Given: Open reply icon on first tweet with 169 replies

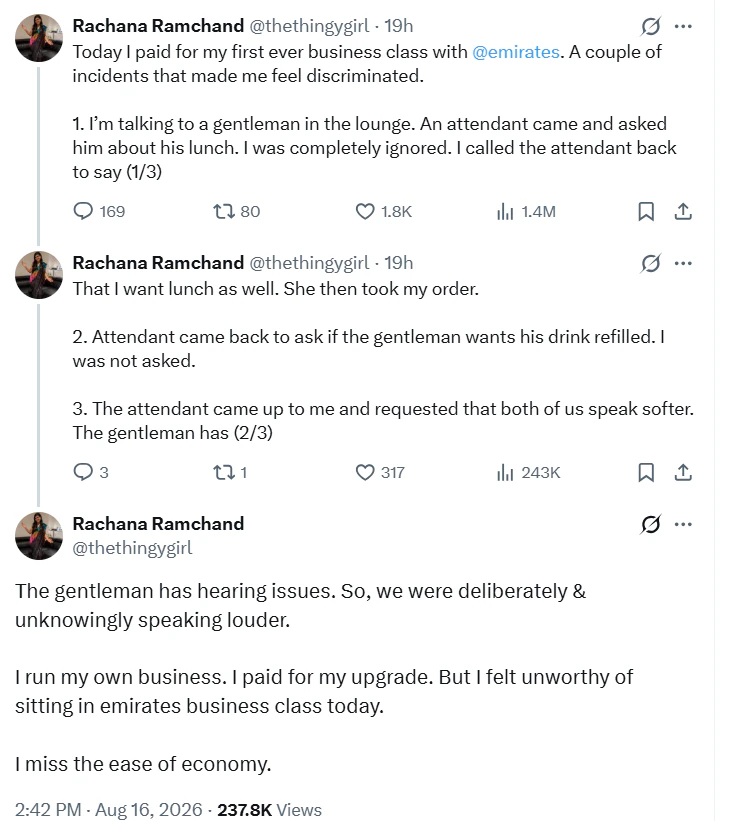Looking at the screenshot, I should tap(83, 211).
